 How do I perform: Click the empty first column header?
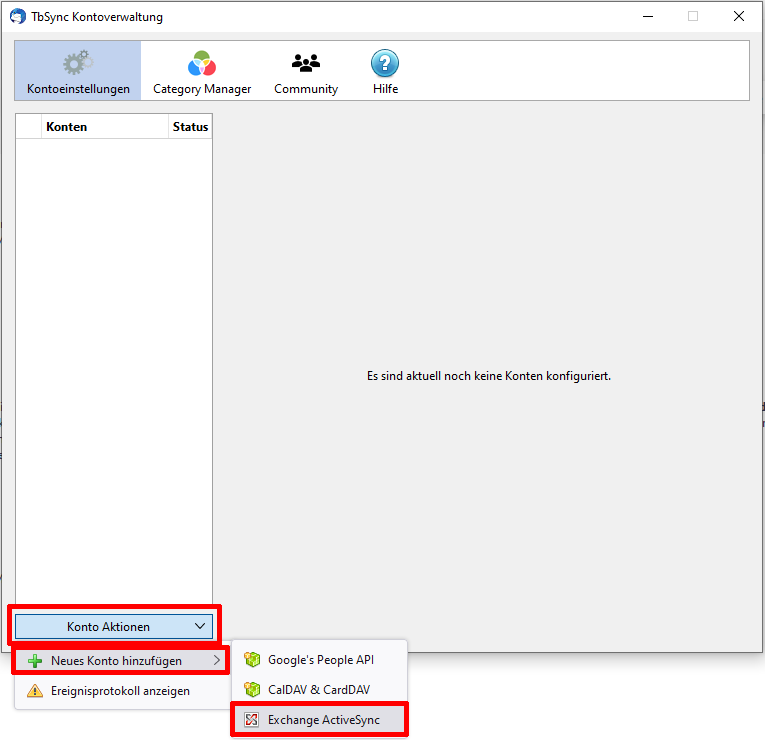pos(29,127)
